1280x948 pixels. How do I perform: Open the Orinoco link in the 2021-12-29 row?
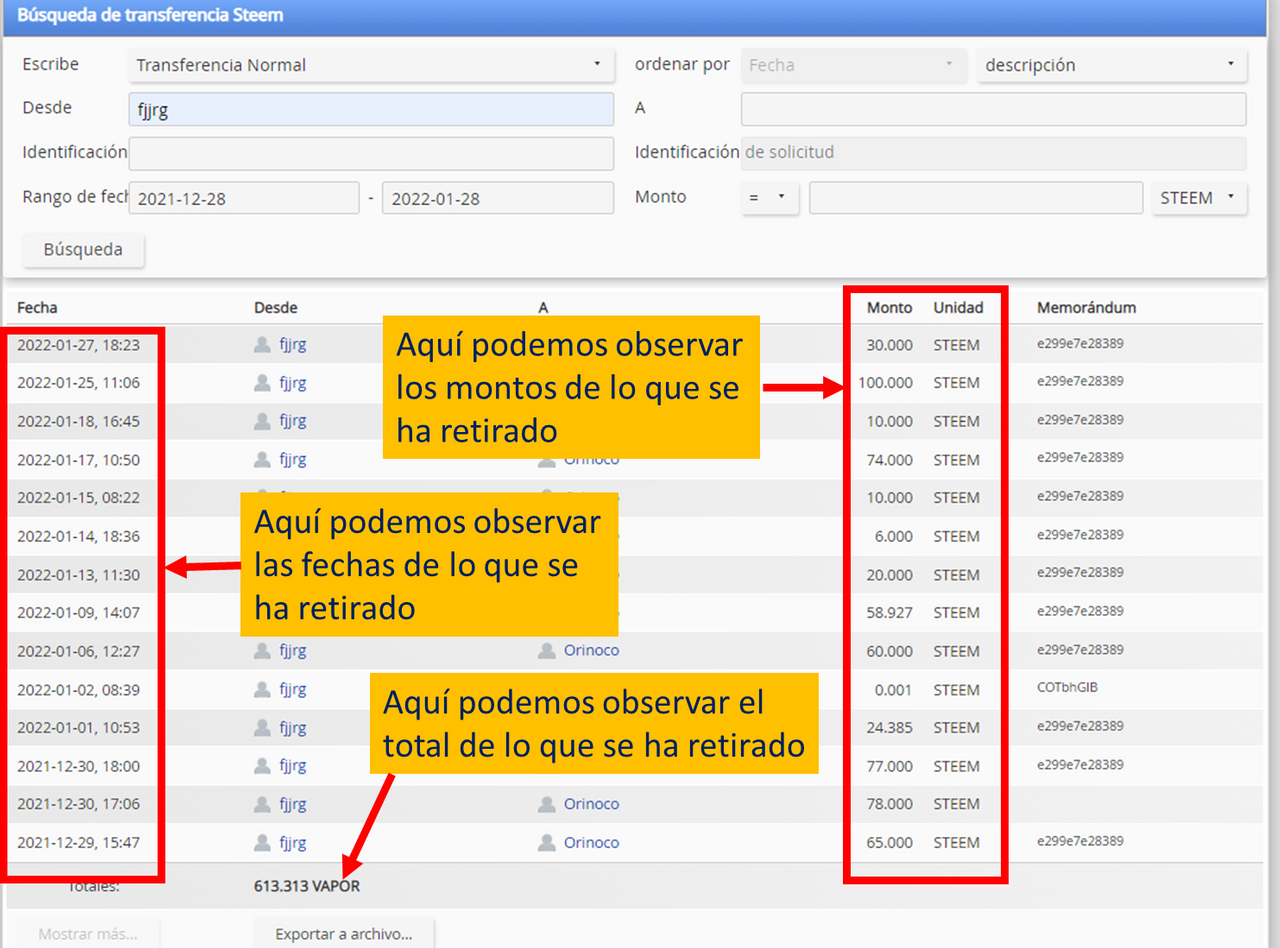(x=591, y=842)
